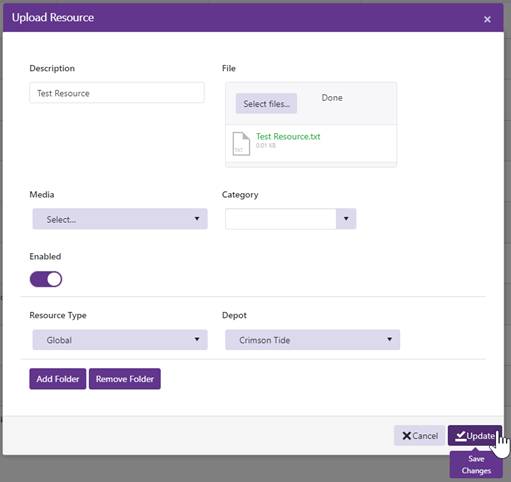
Task: Toggle the Enabled switch off
Action: (46, 279)
